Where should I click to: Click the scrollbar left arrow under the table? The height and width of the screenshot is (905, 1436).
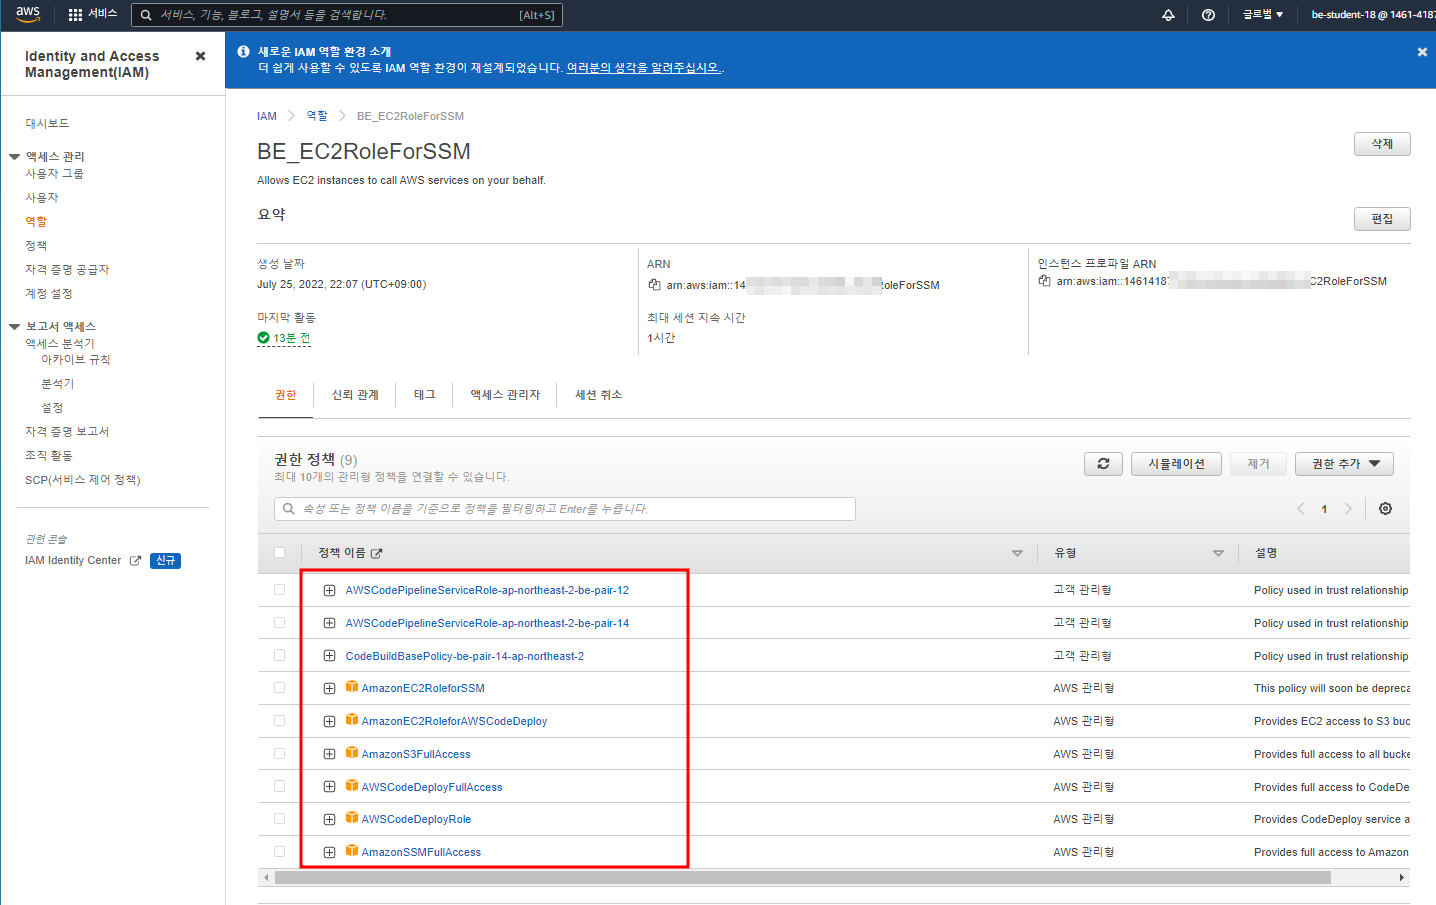(265, 877)
